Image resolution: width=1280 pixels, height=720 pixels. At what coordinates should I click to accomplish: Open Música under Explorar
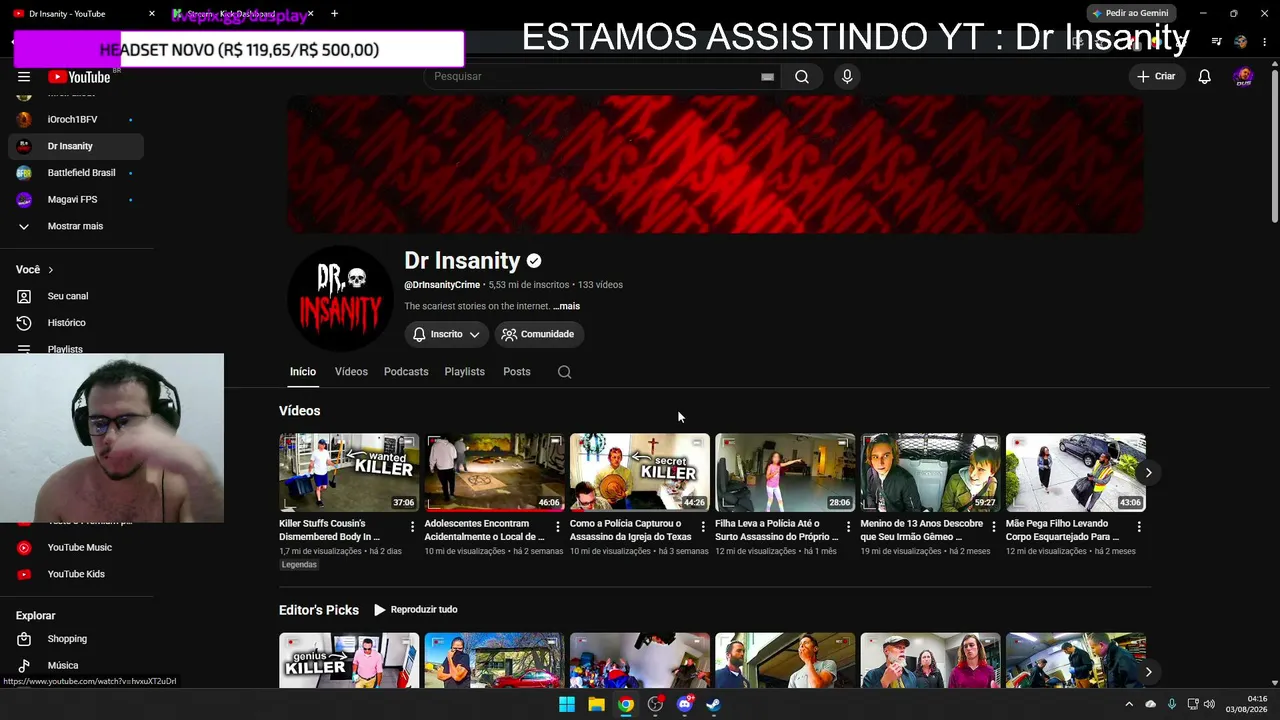point(76,665)
